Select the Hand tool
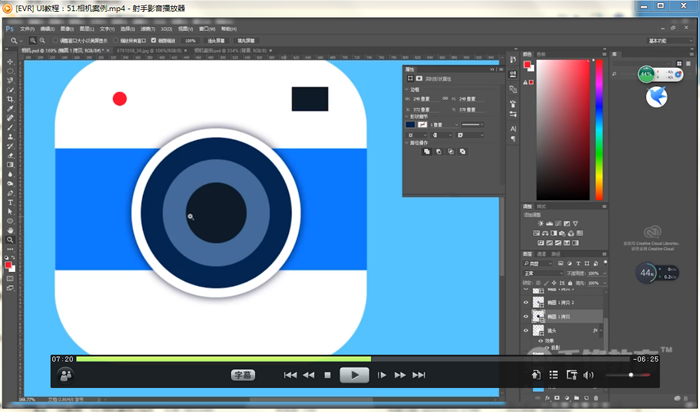 [10, 230]
